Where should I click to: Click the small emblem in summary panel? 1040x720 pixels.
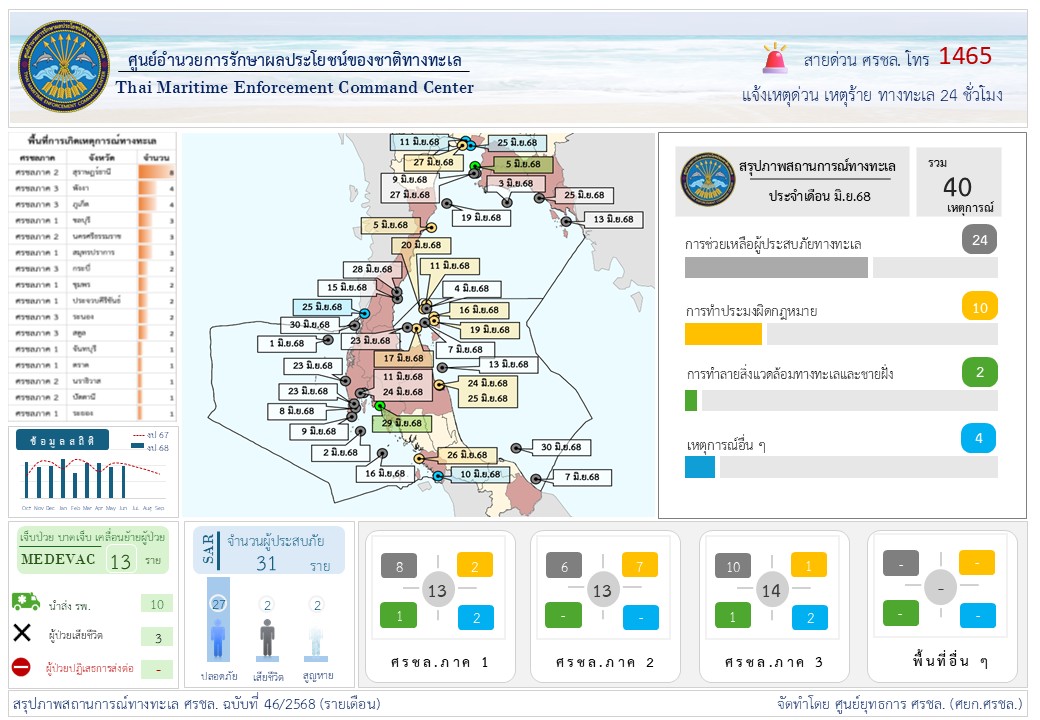tap(706, 179)
